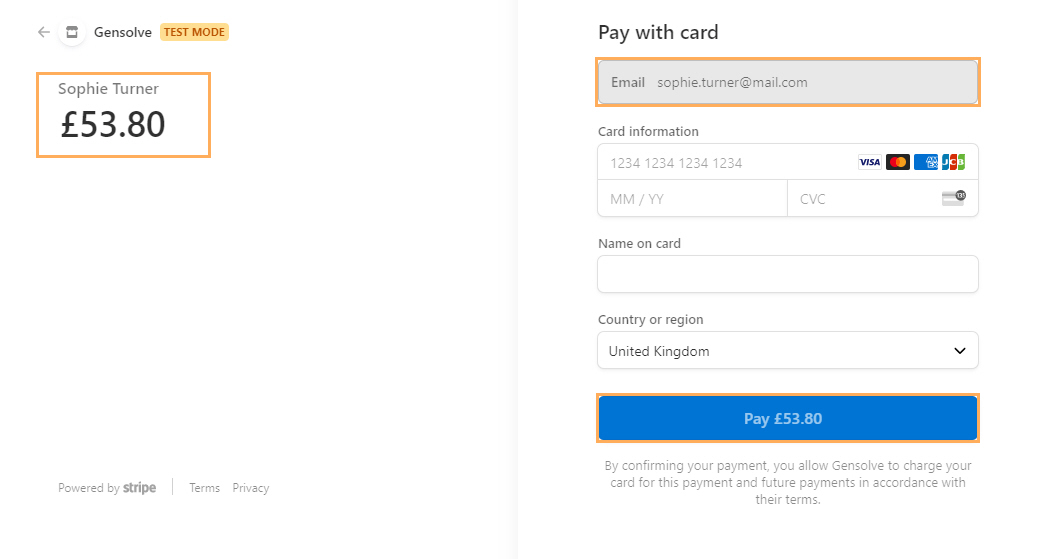Click the CVC card hint icon
This screenshot has height=559, width=1064.
coord(953,198)
